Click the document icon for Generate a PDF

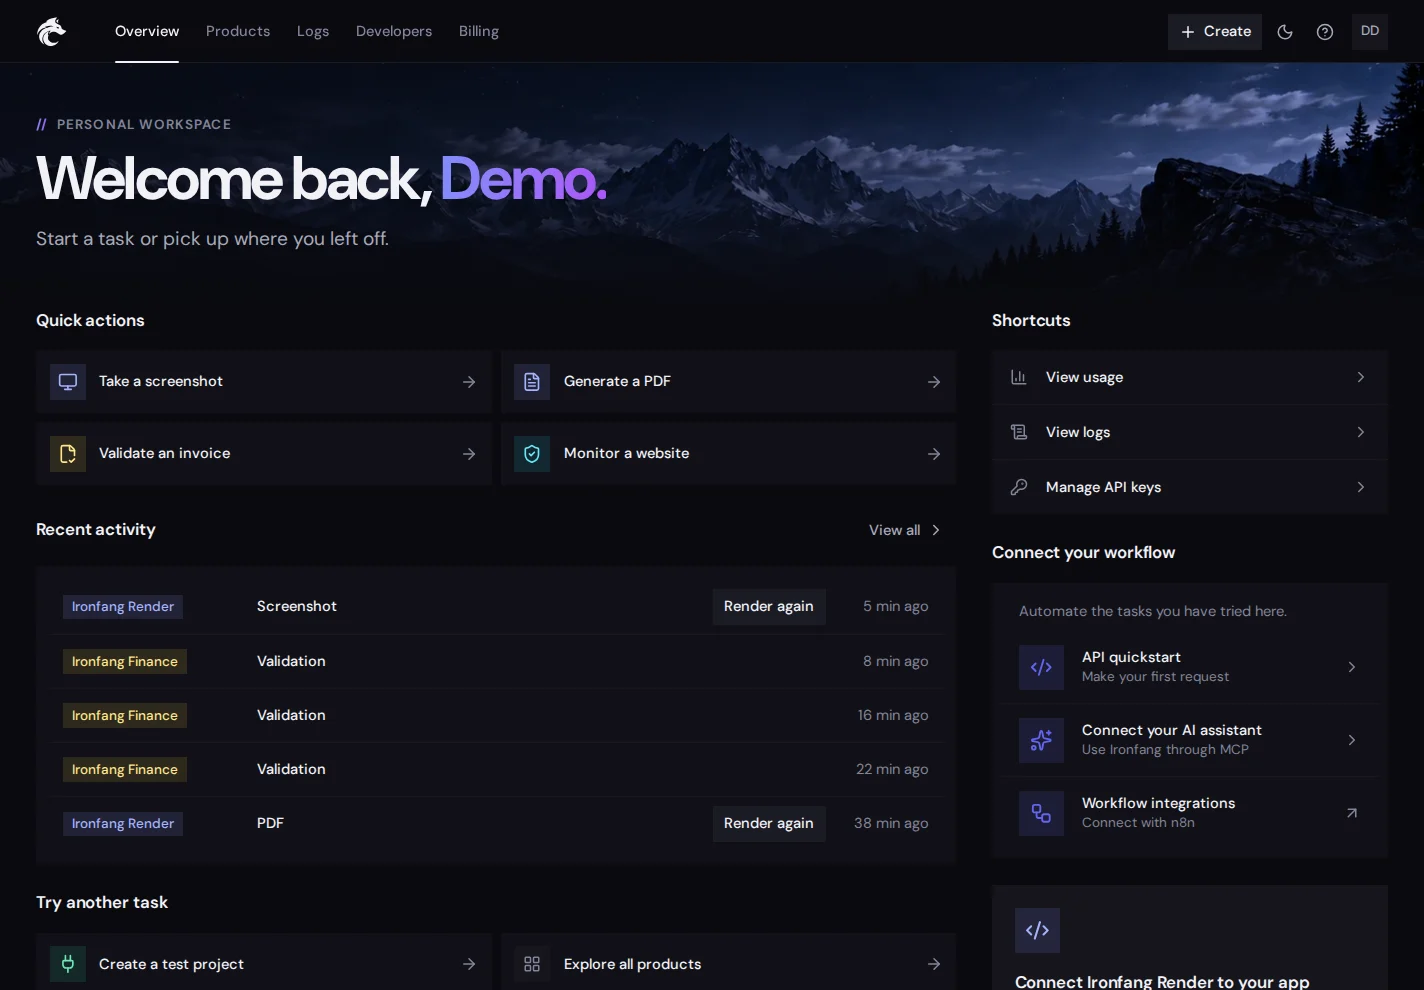coord(532,382)
